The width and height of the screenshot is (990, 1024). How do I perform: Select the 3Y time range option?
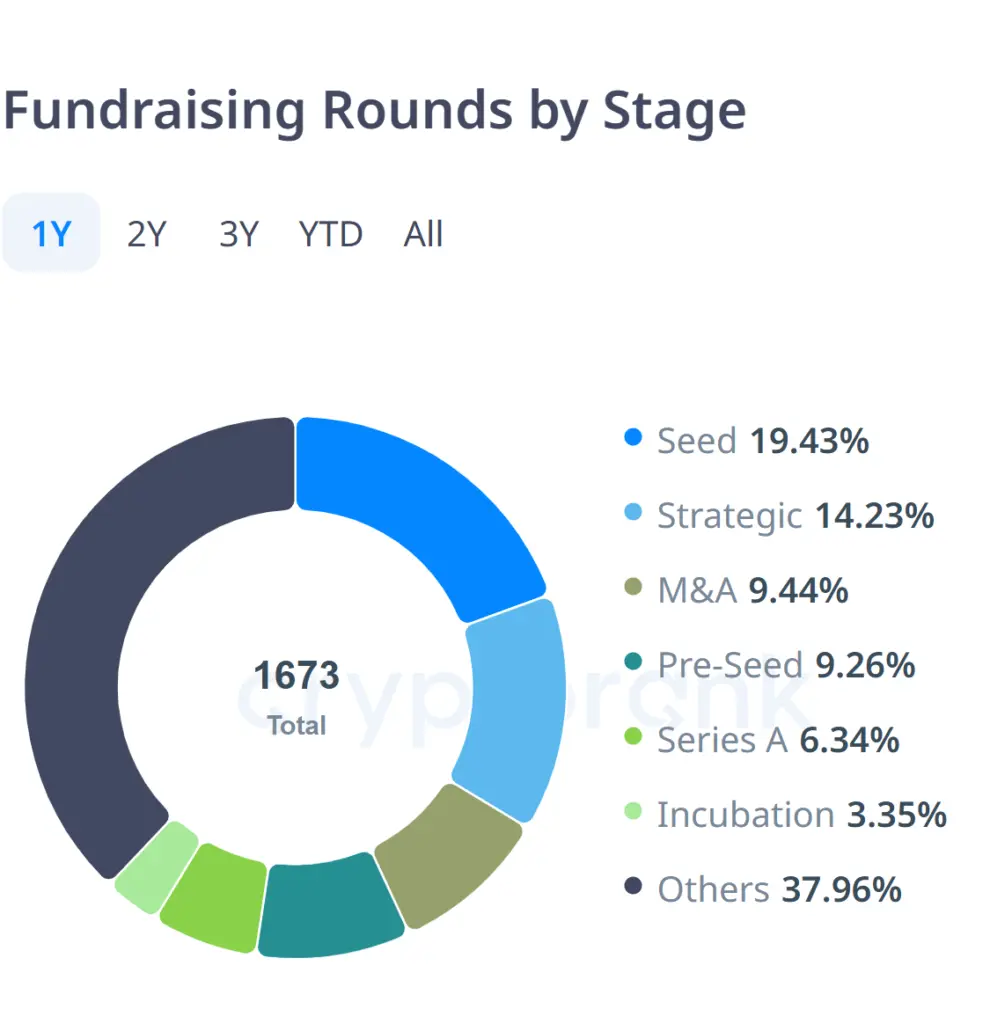(237, 234)
